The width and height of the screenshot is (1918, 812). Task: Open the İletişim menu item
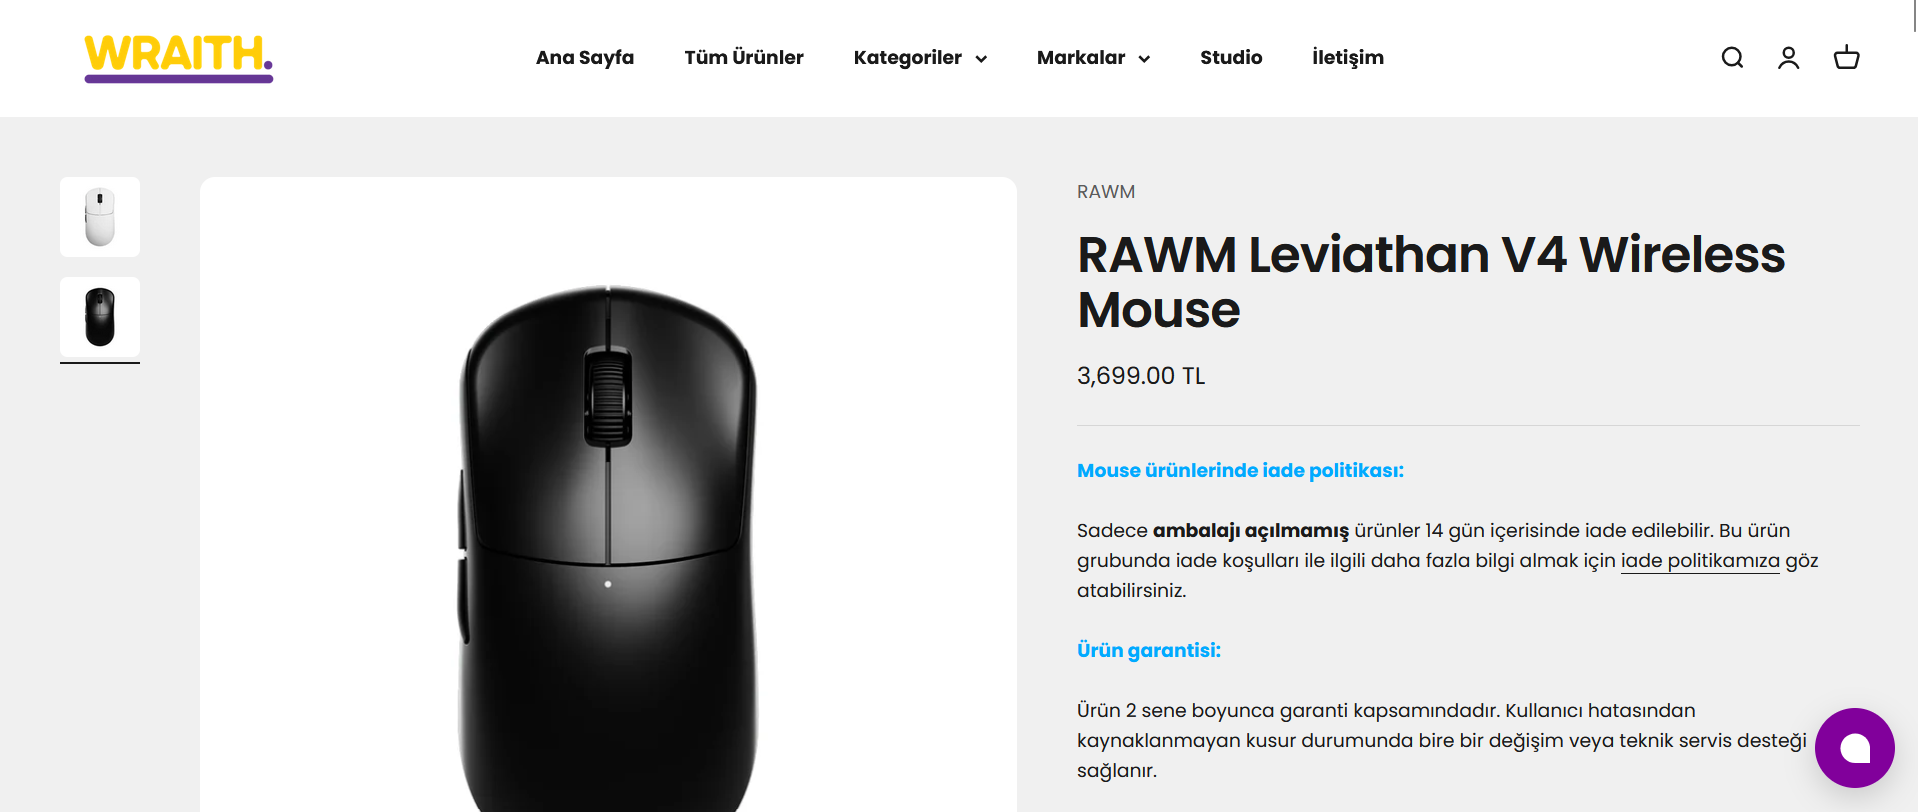point(1348,58)
